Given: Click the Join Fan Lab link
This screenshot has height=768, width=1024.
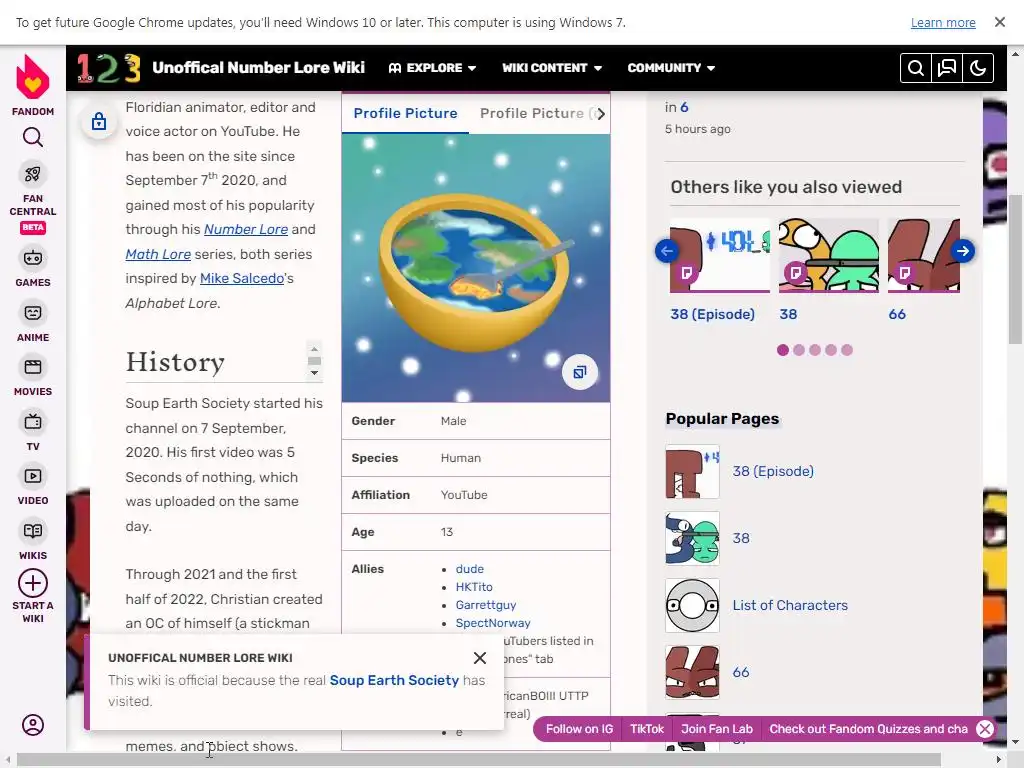Looking at the screenshot, I should (x=717, y=729).
